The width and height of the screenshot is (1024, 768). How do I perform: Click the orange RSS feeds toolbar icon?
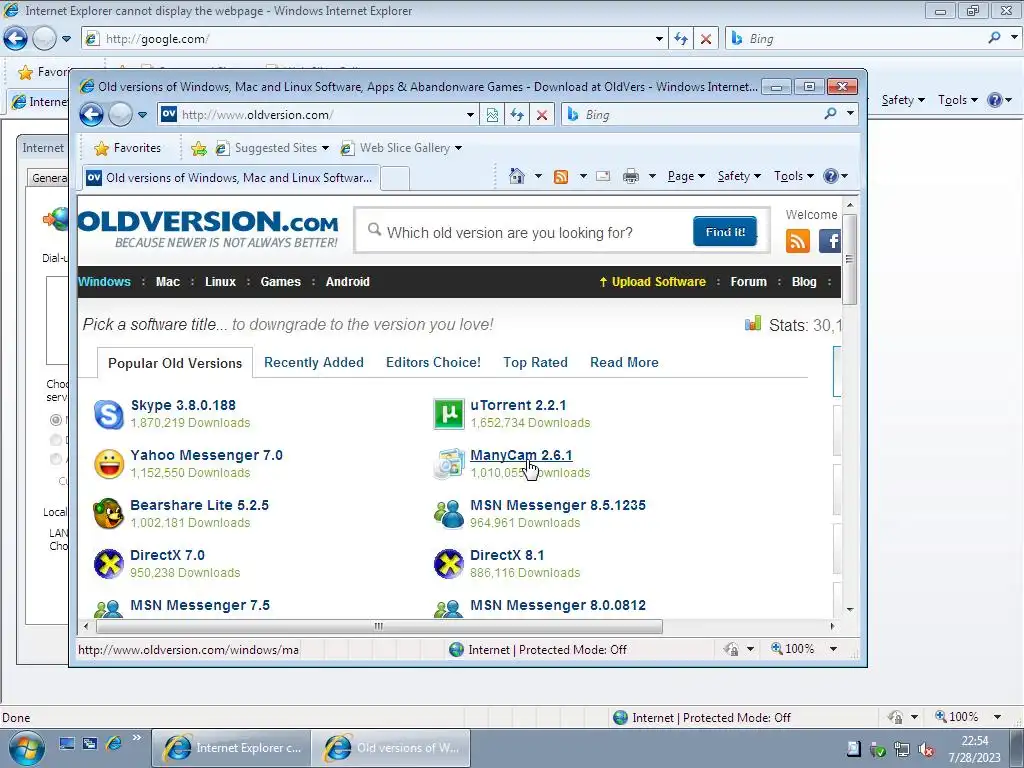(560, 176)
